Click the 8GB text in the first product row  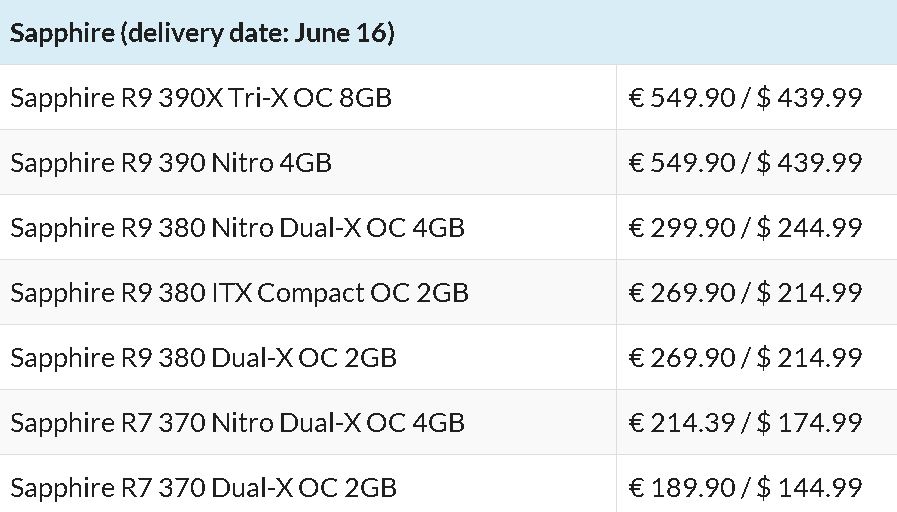pyautogui.click(x=366, y=97)
